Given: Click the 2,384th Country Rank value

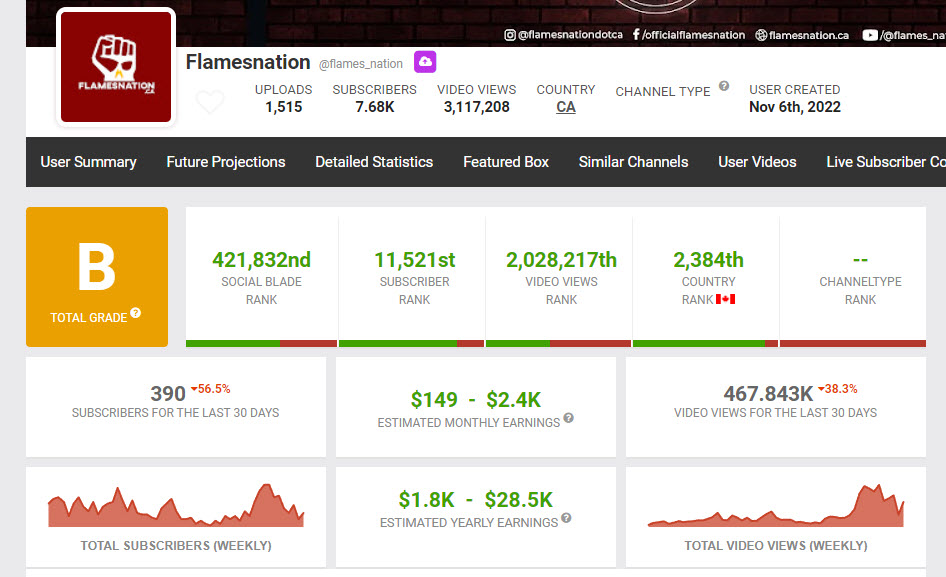Looking at the screenshot, I should [708, 260].
